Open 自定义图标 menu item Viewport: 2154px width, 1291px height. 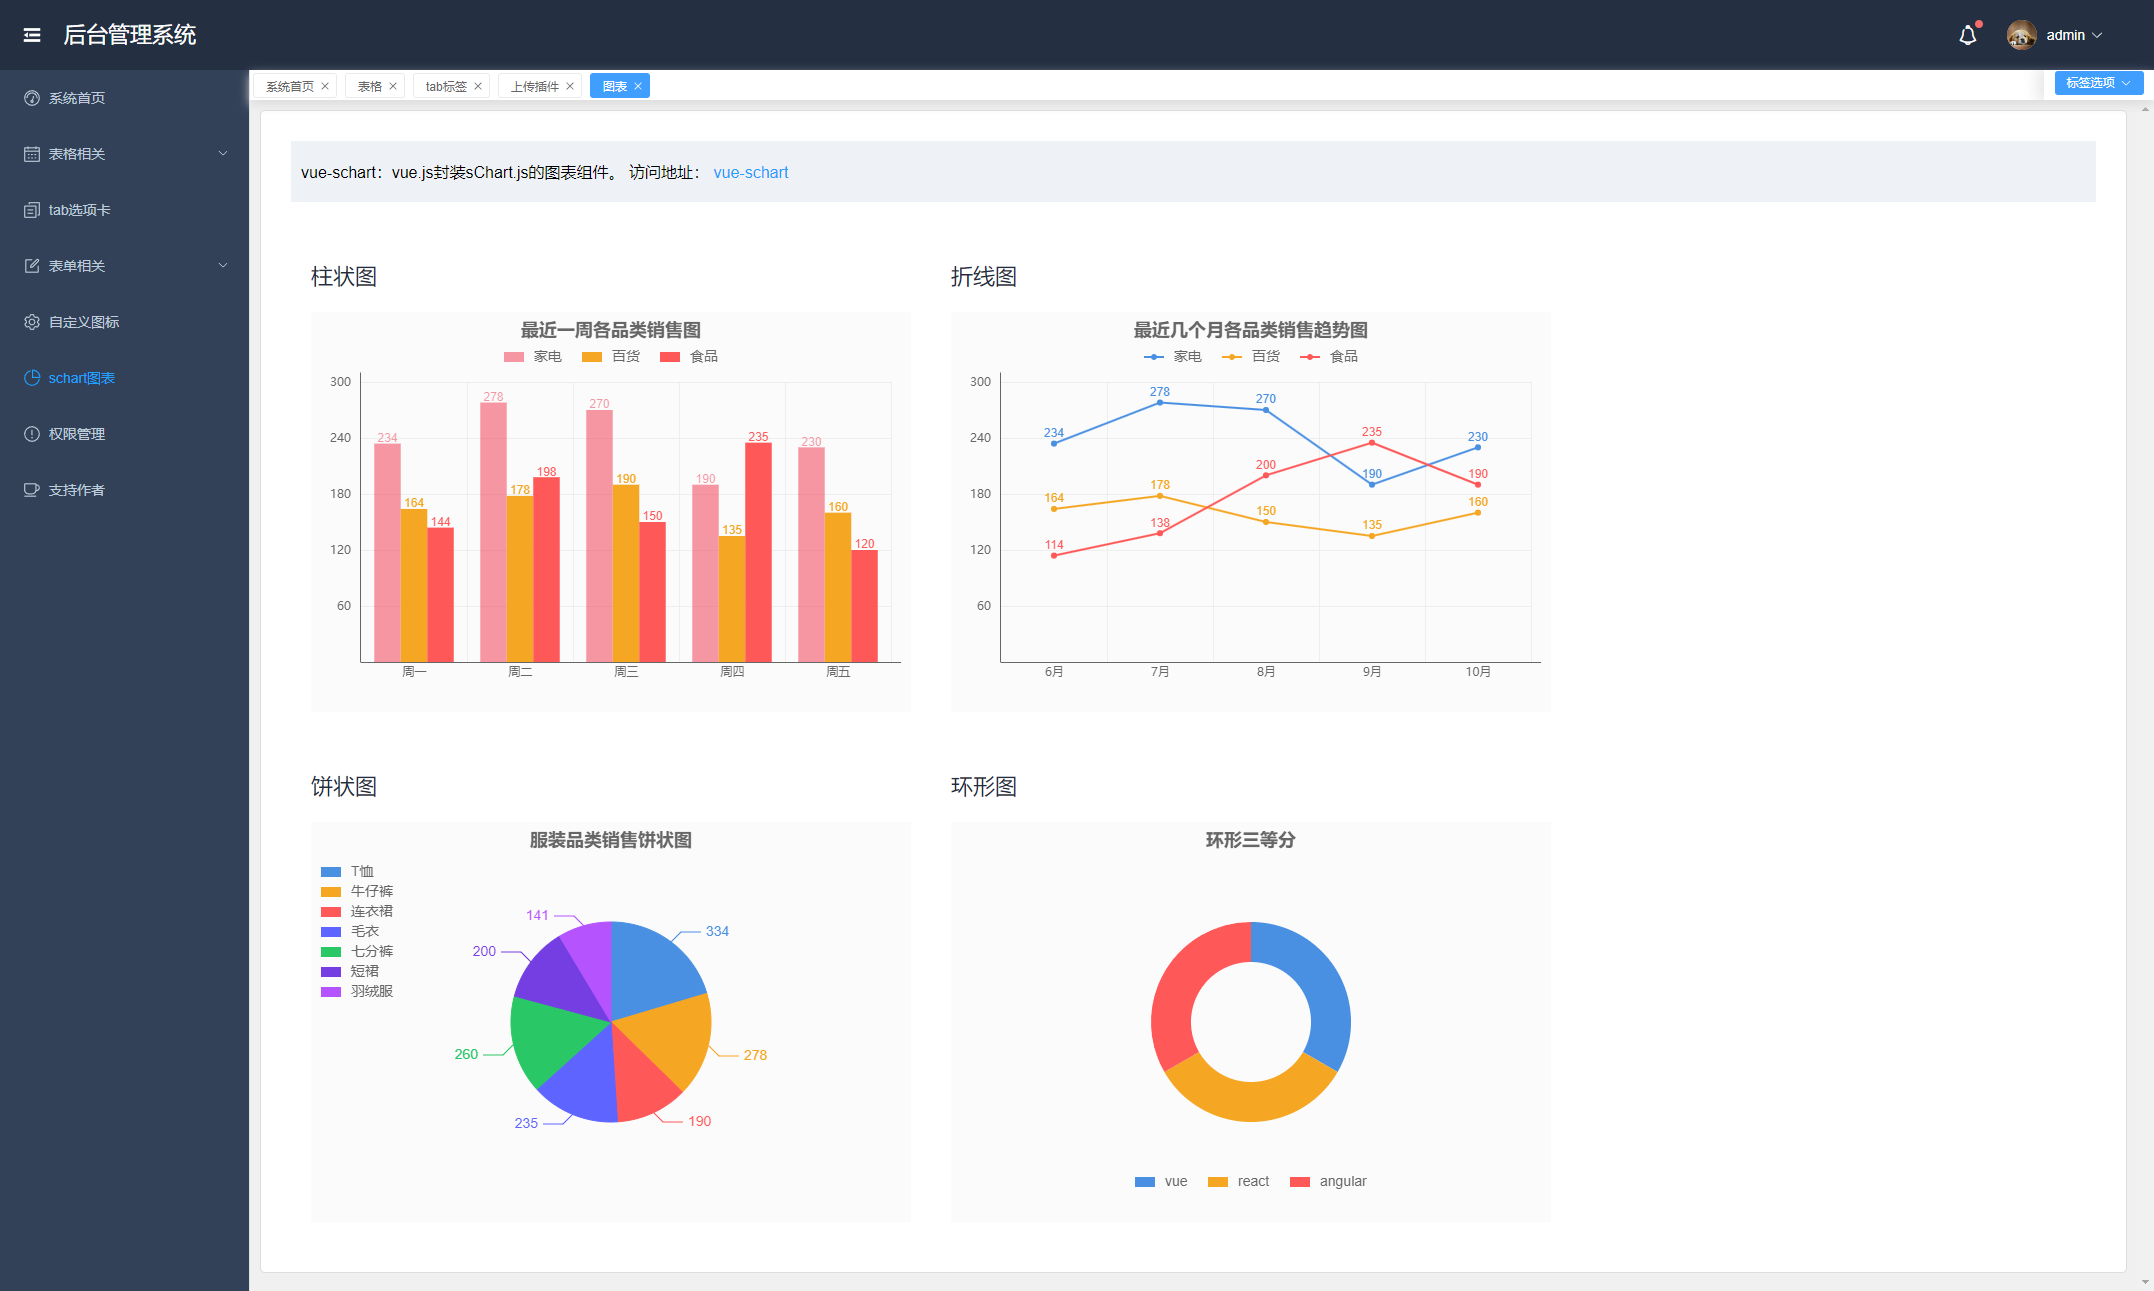coord(124,322)
